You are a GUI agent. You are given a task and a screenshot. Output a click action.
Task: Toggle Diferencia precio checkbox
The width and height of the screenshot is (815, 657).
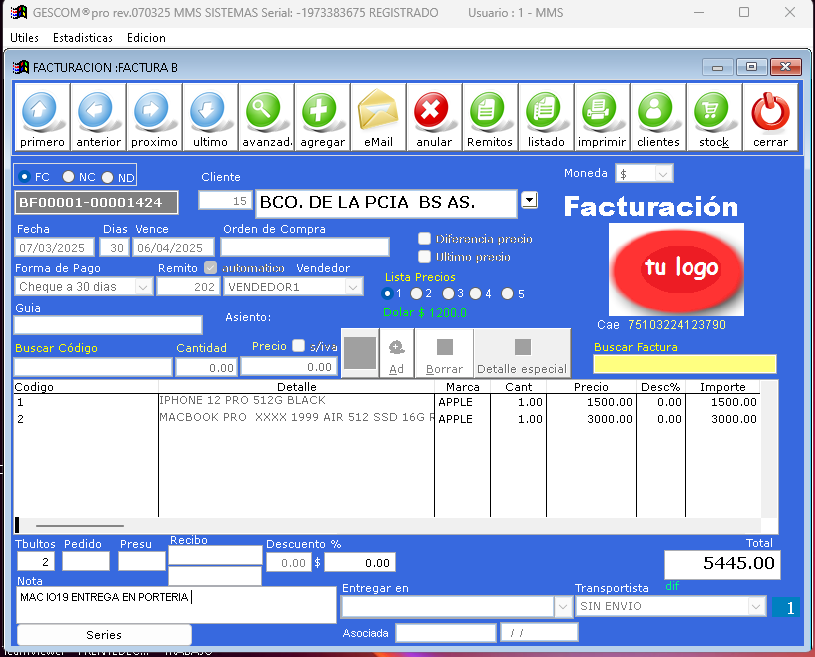click(x=425, y=239)
